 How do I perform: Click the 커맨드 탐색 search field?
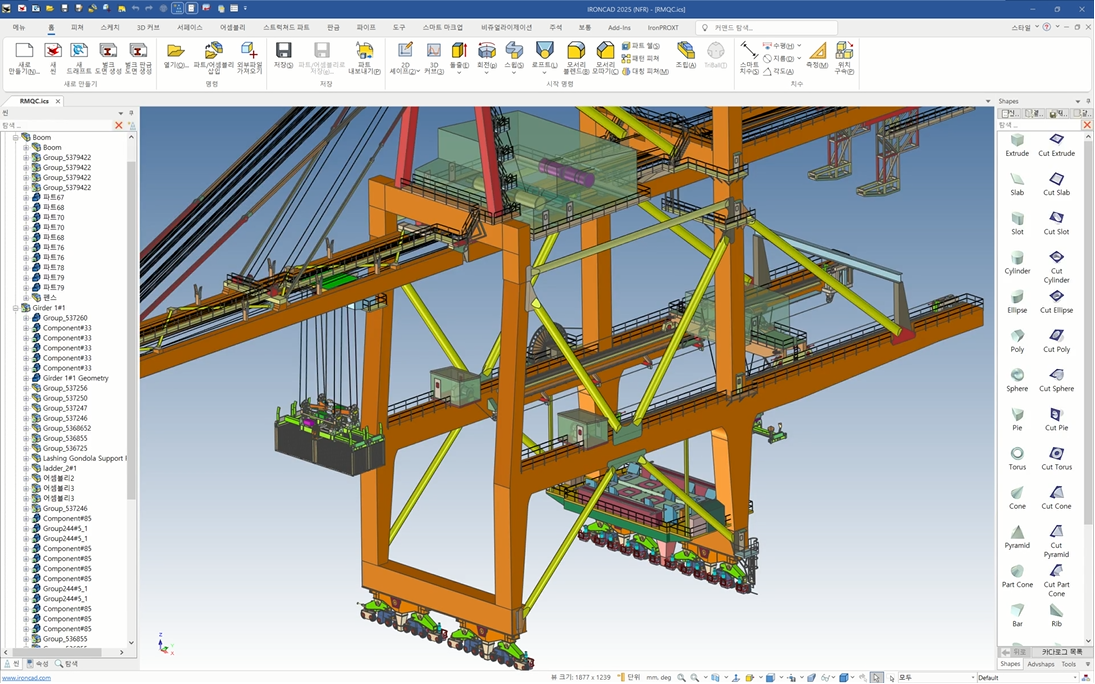770,28
